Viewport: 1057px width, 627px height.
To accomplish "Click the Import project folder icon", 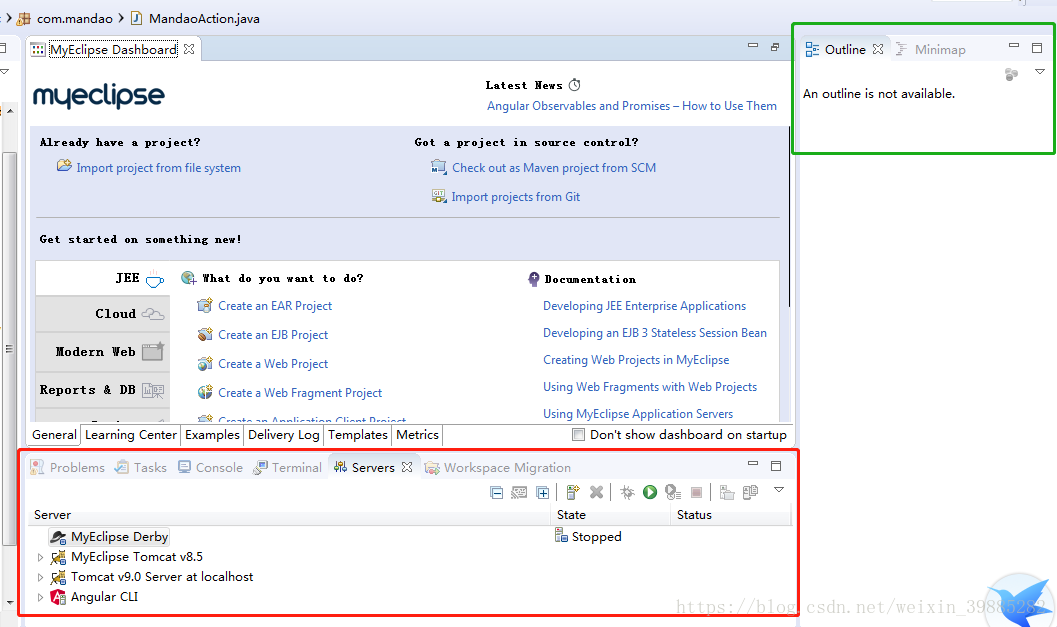I will point(64,166).
